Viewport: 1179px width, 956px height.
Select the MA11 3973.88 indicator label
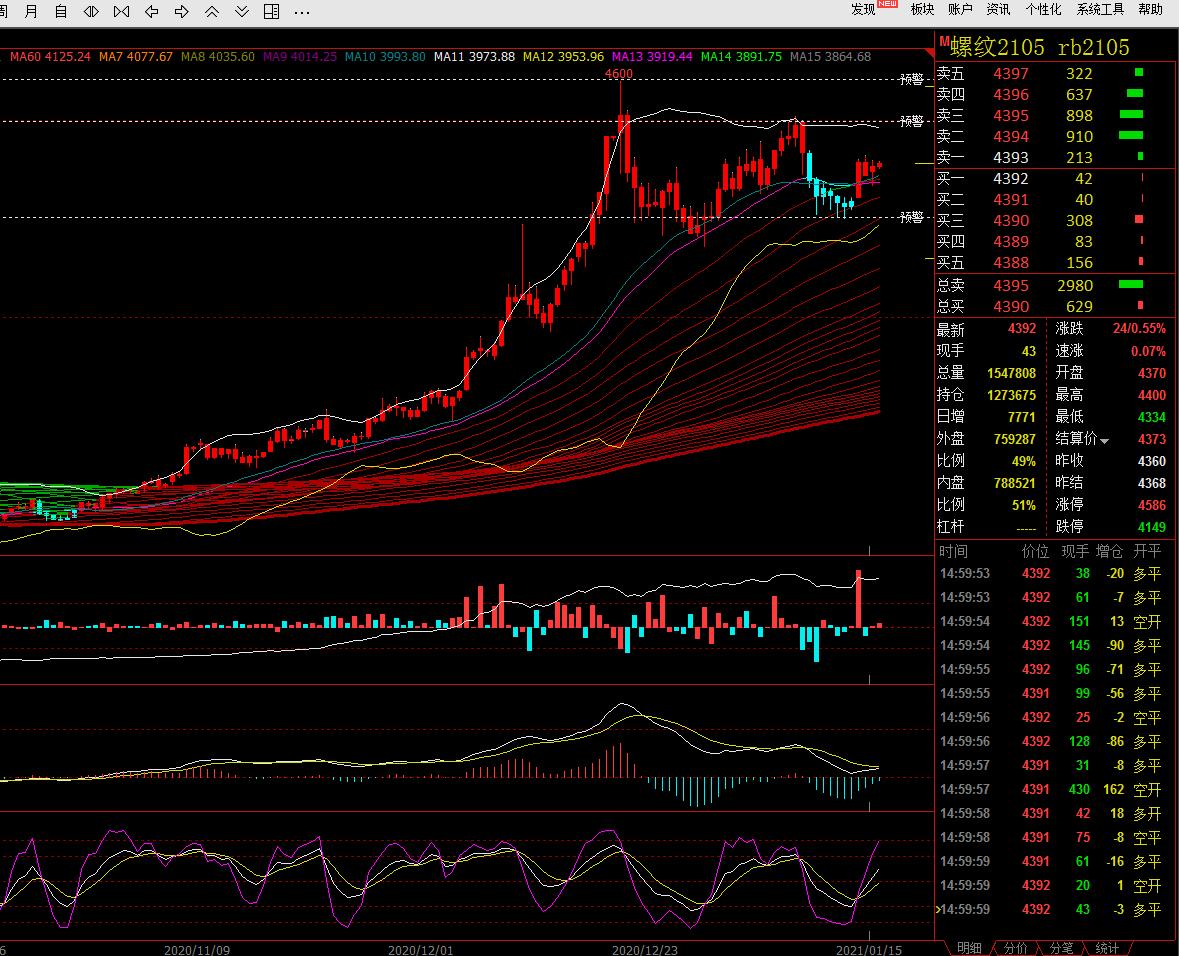click(474, 56)
